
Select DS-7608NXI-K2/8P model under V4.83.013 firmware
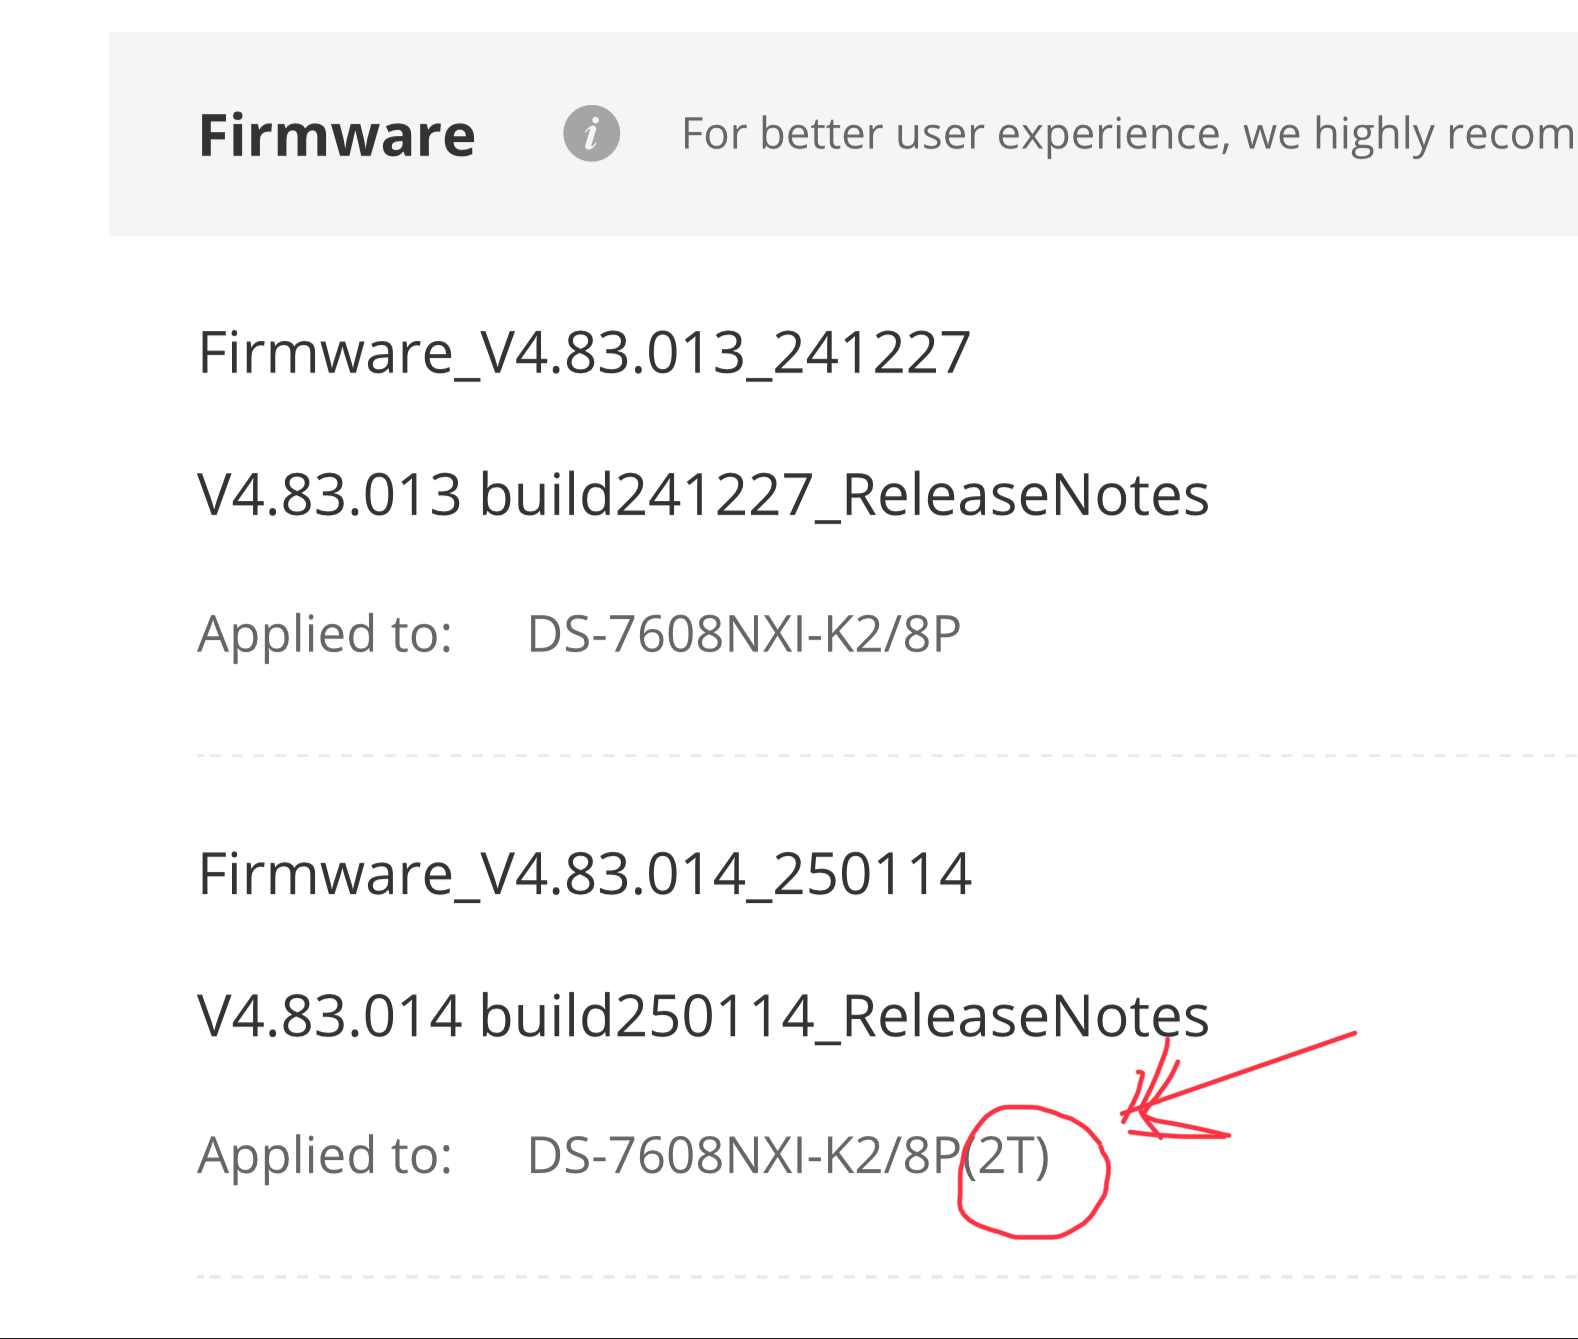[x=743, y=634]
